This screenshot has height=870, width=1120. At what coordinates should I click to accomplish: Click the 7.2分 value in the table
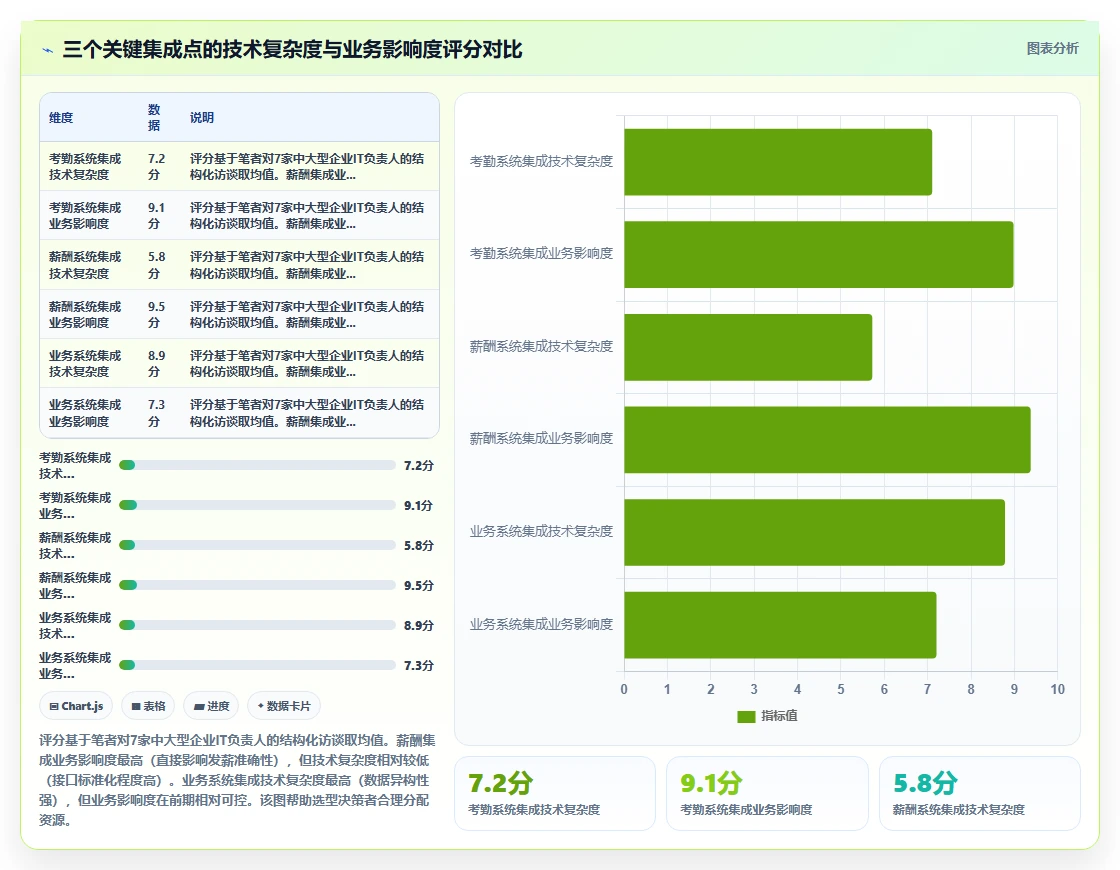tap(156, 166)
